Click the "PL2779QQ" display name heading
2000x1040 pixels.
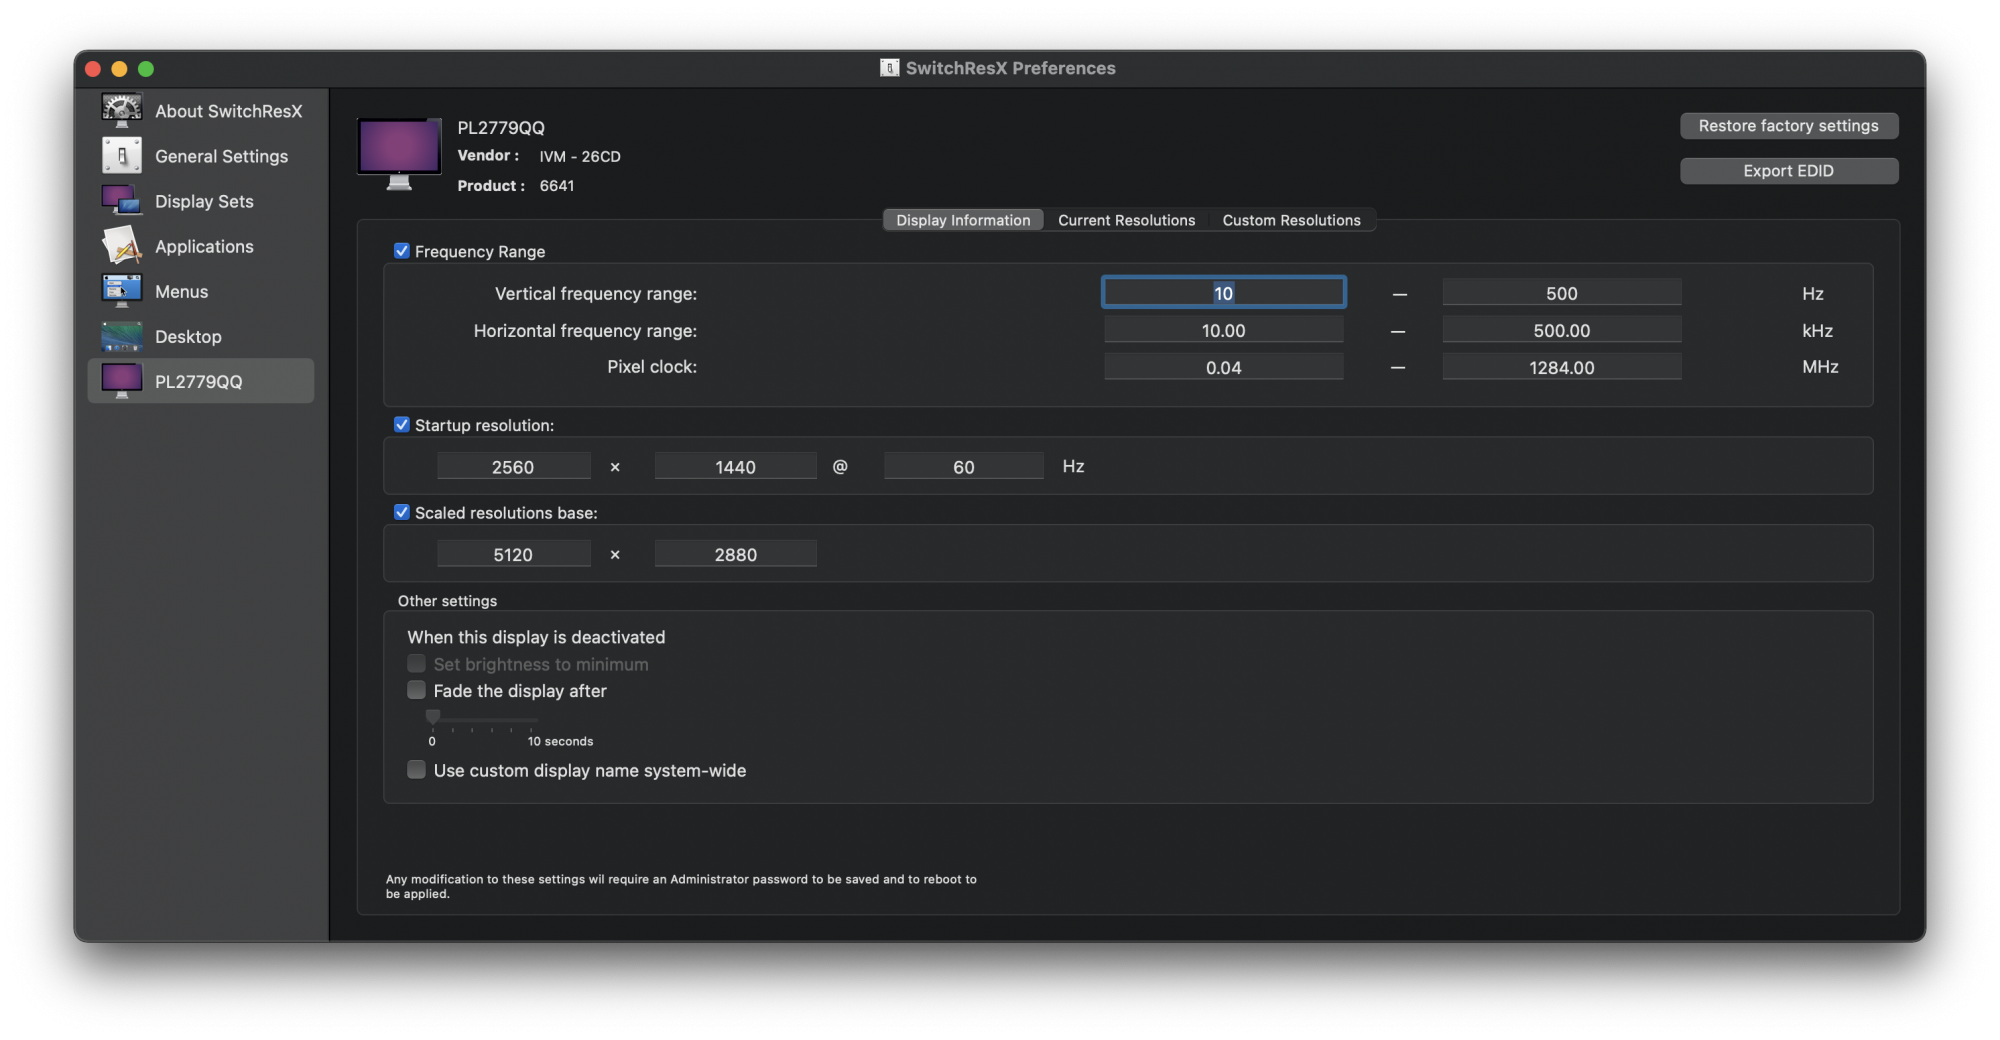(501, 127)
